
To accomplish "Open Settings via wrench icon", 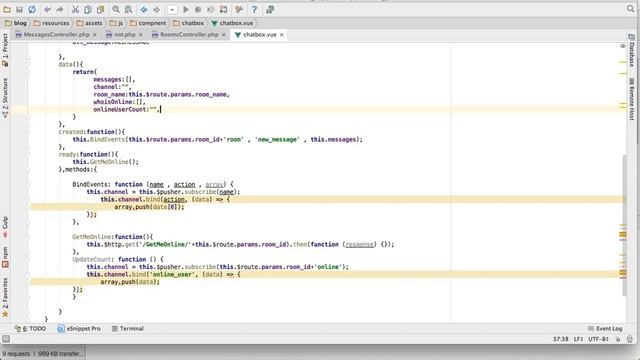I will click(239, 9).
